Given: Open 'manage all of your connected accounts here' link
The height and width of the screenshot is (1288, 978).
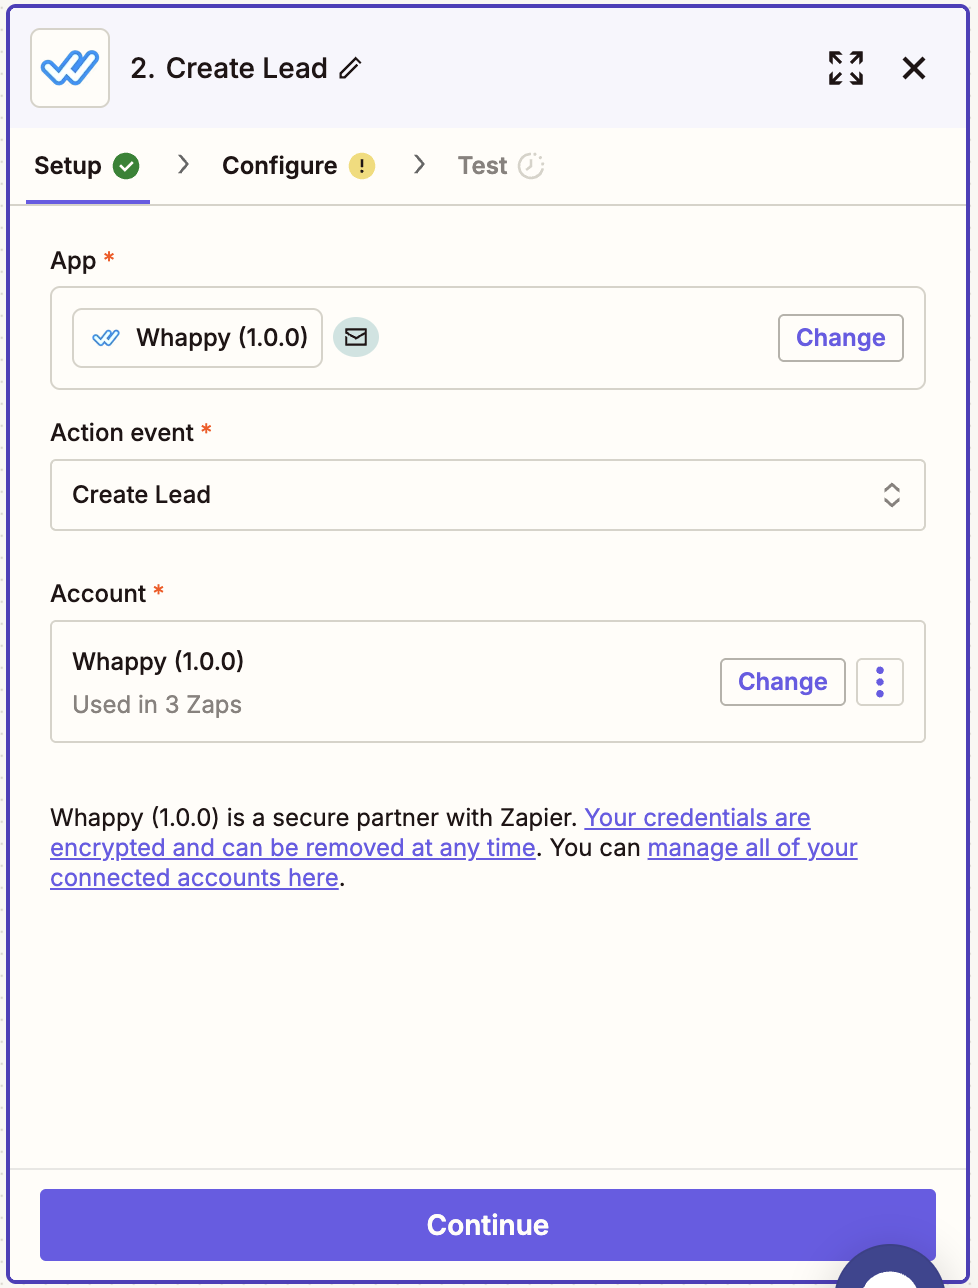Looking at the screenshot, I should pyautogui.click(x=454, y=863).
